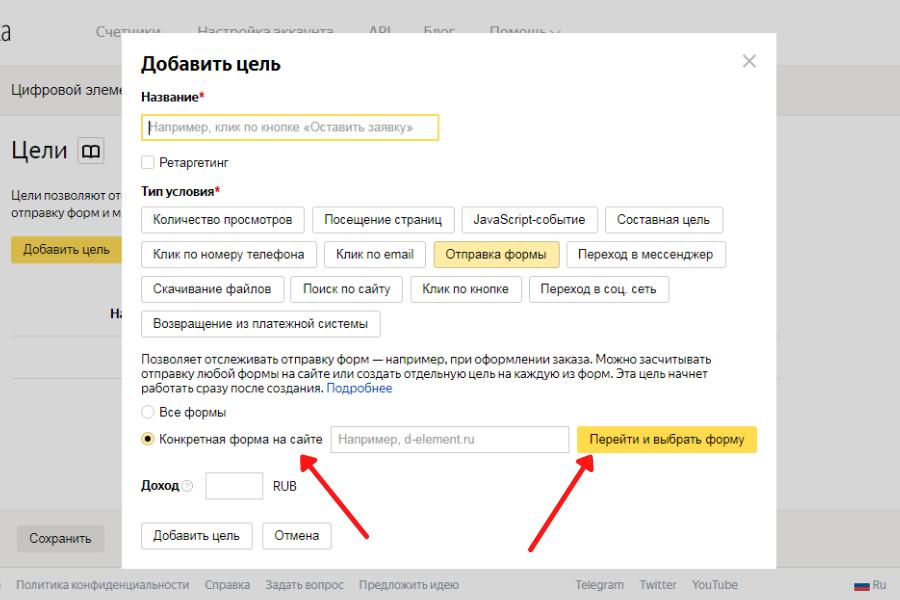Open the Telegram footer link

tap(599, 585)
